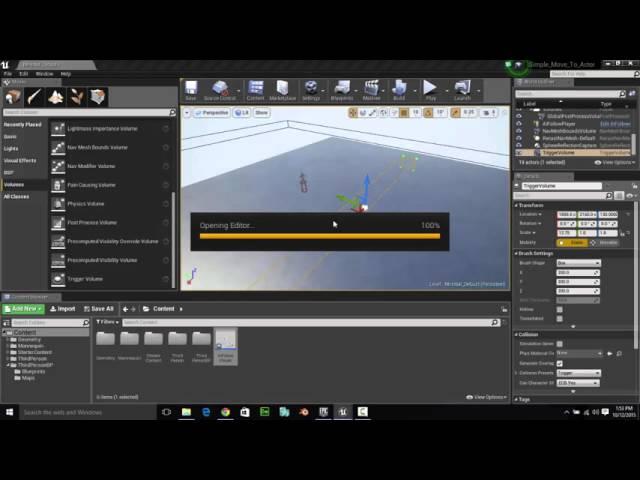Select the scale gizmo tool in viewport
Screen dimensions: 640x480
coord(373,113)
